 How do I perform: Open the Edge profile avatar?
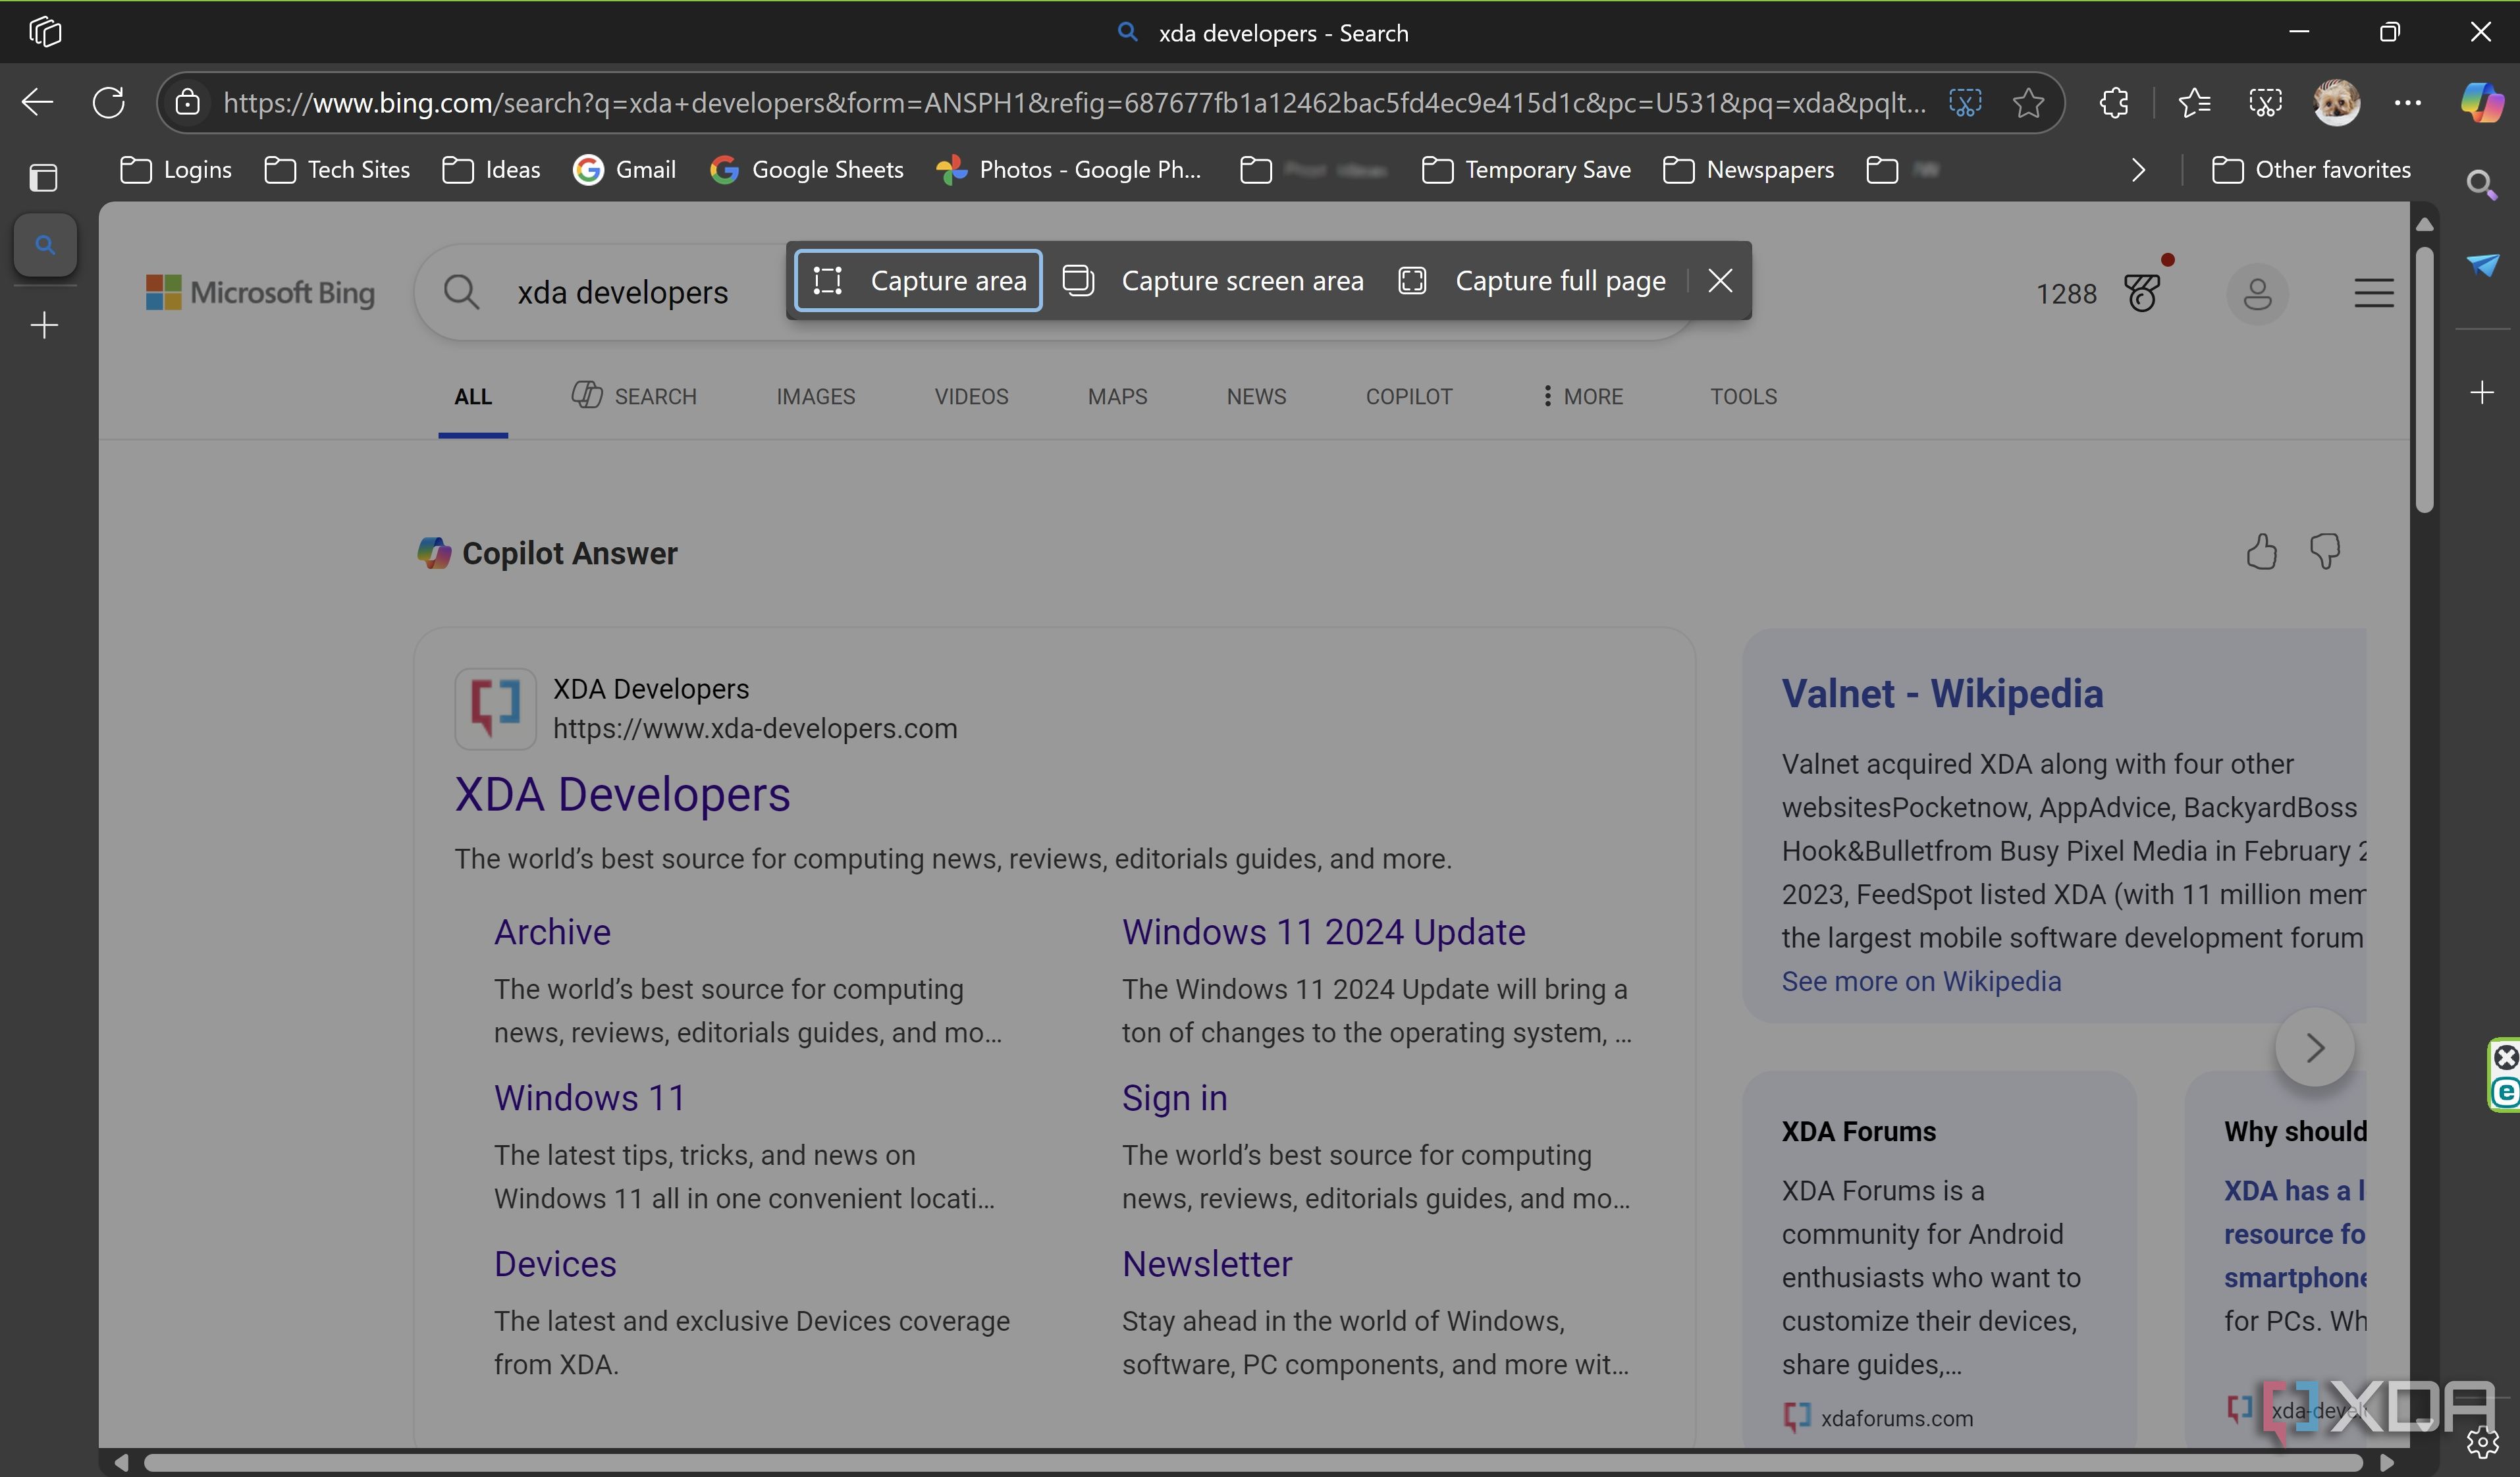[2337, 102]
